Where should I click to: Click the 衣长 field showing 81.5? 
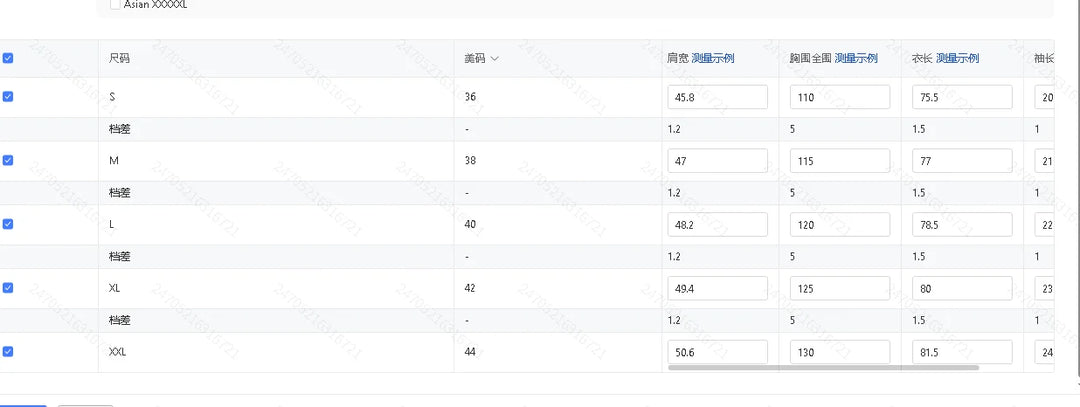pyautogui.click(x=962, y=352)
